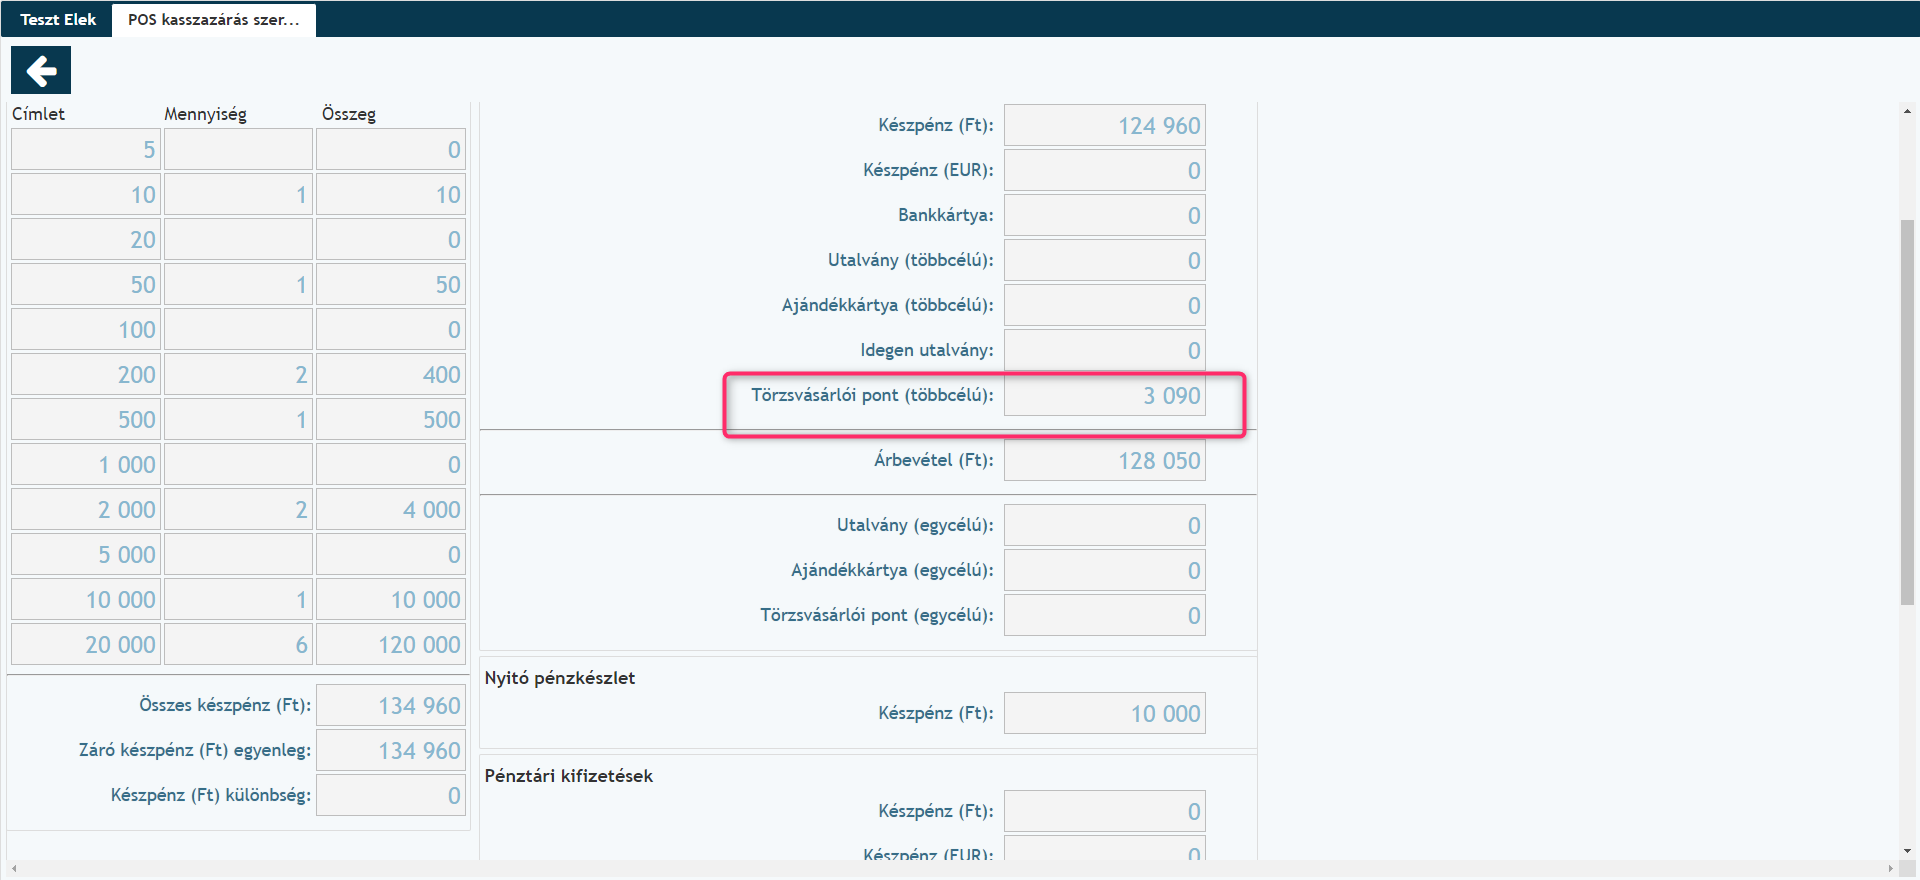Click the Törzsvásárlói pont (egycélú) field

1105,616
